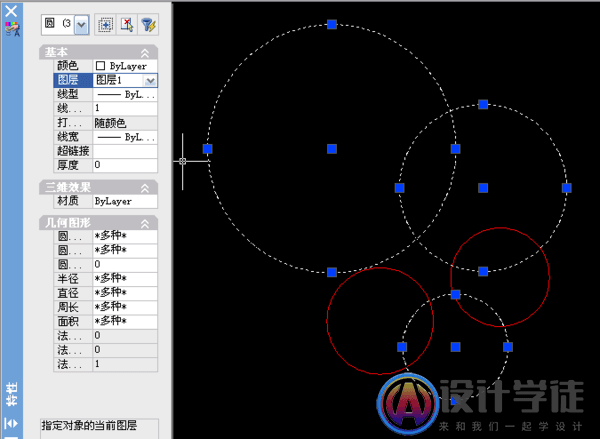Click the 圆... row with value 0
Image resolution: width=600 pixels, height=439 pixels.
[106, 264]
